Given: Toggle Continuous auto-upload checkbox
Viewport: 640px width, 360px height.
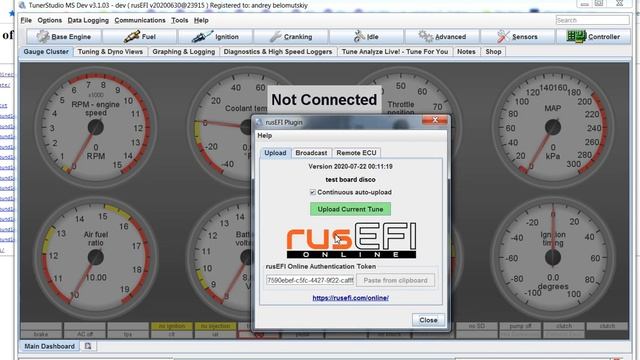Looking at the screenshot, I should (313, 192).
